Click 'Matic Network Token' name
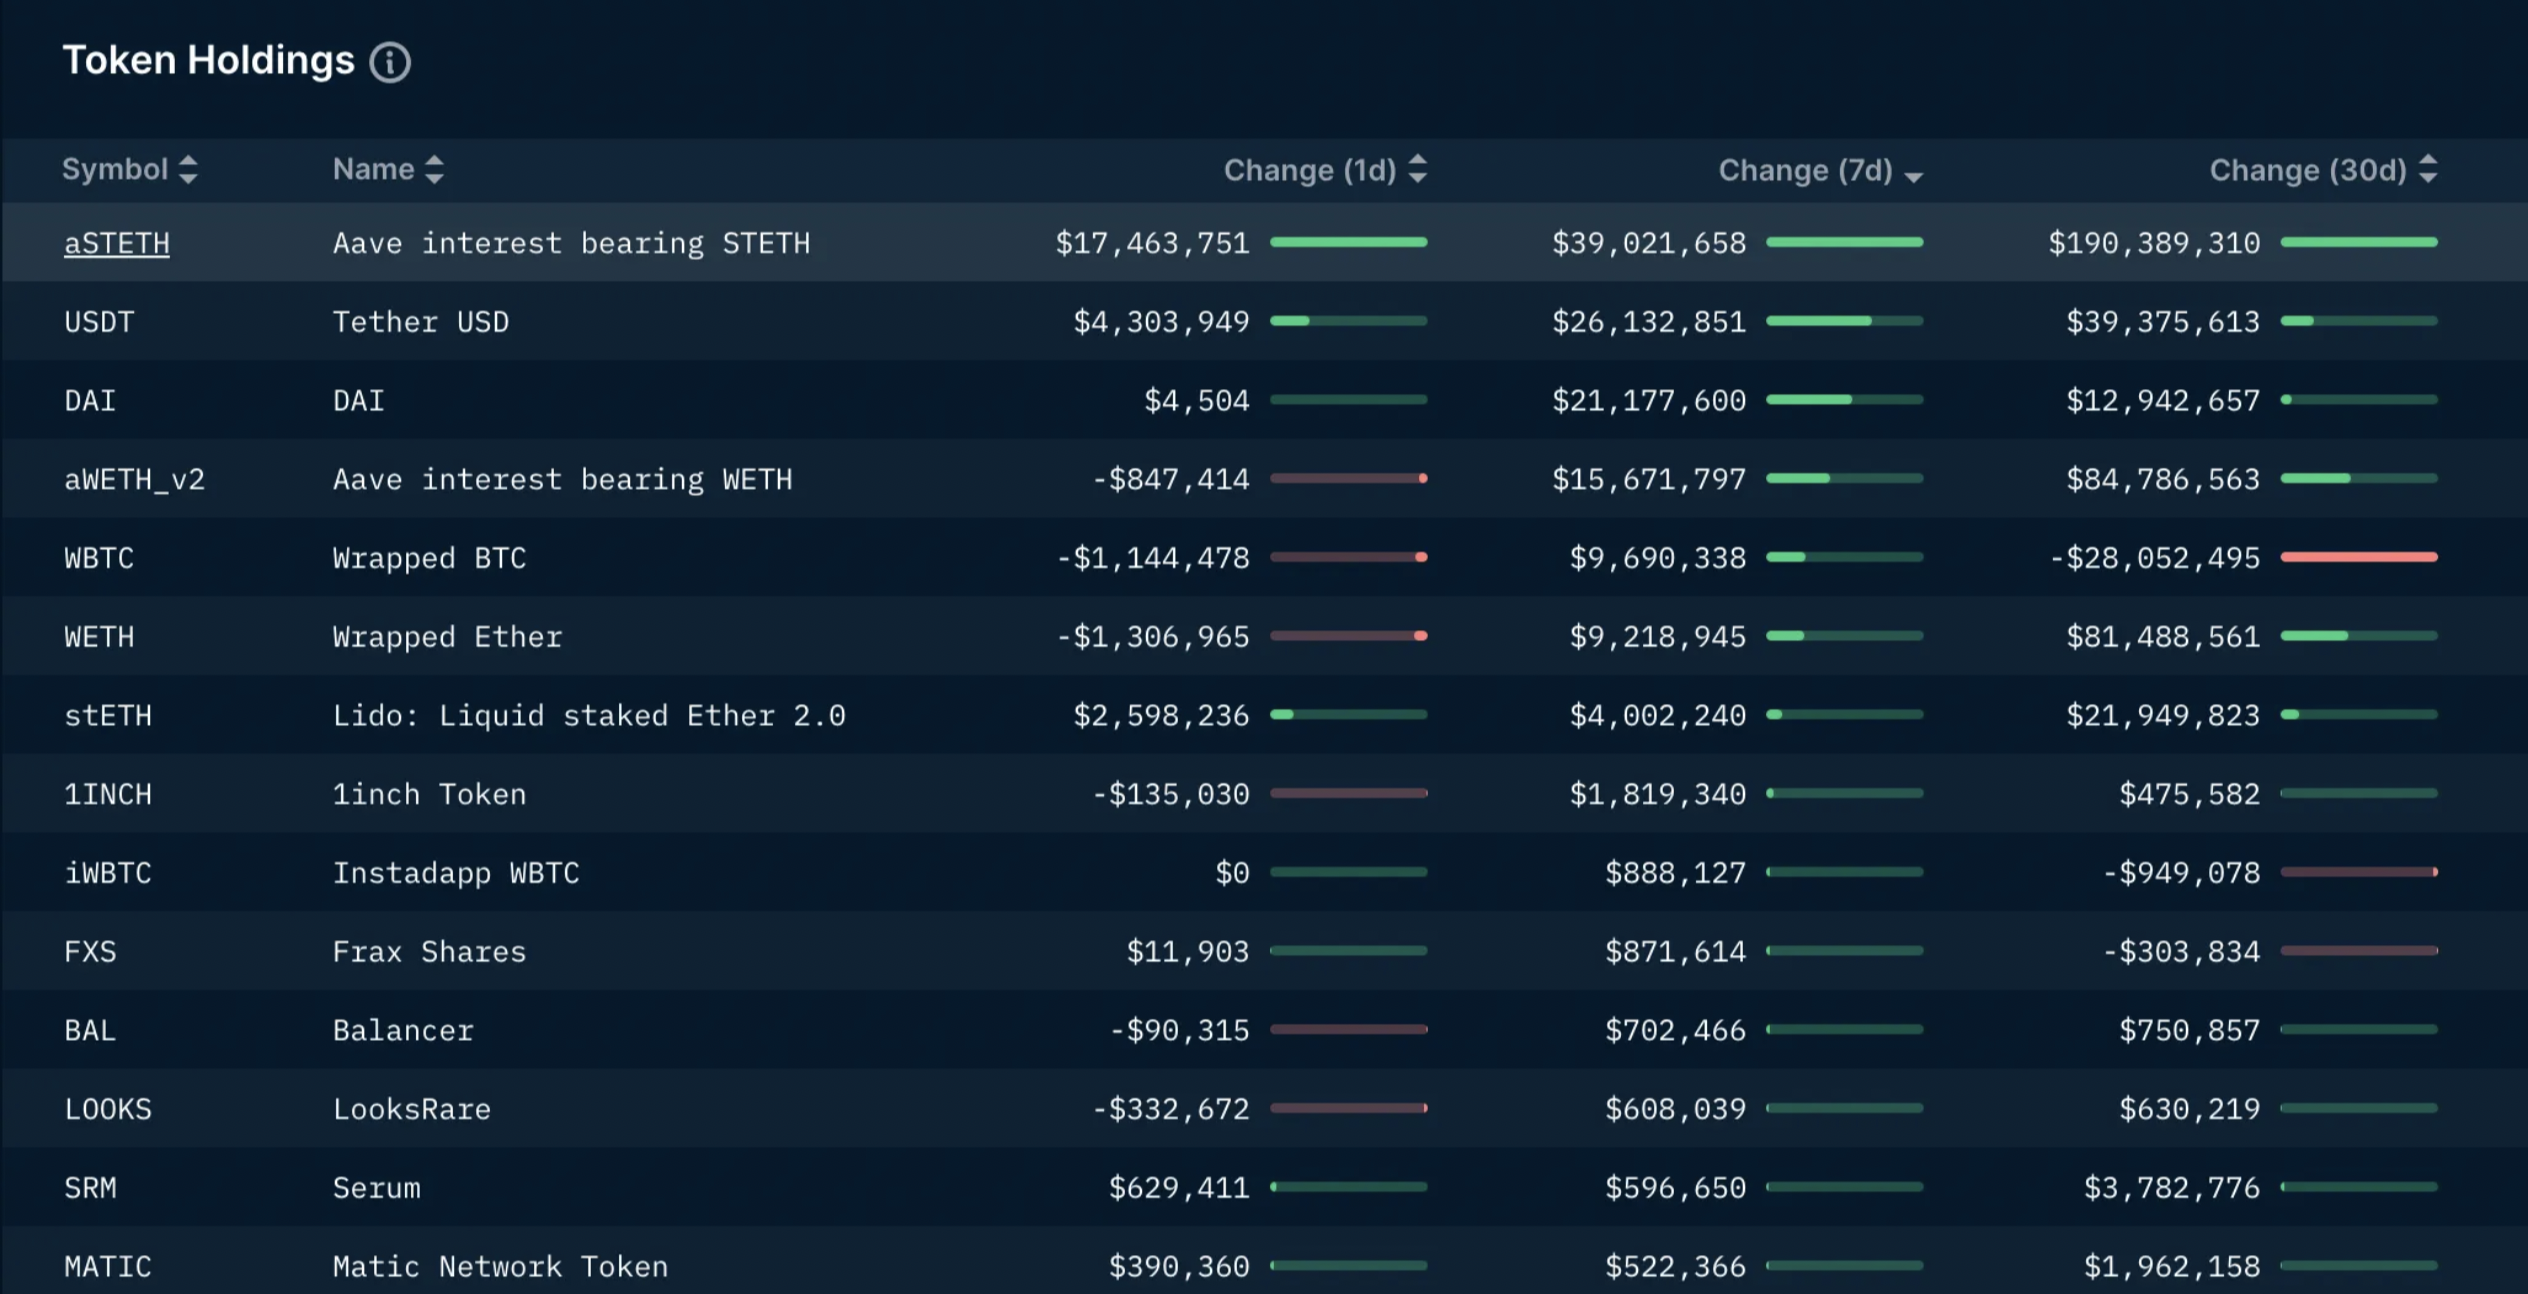This screenshot has width=2528, height=1294. (500, 1267)
